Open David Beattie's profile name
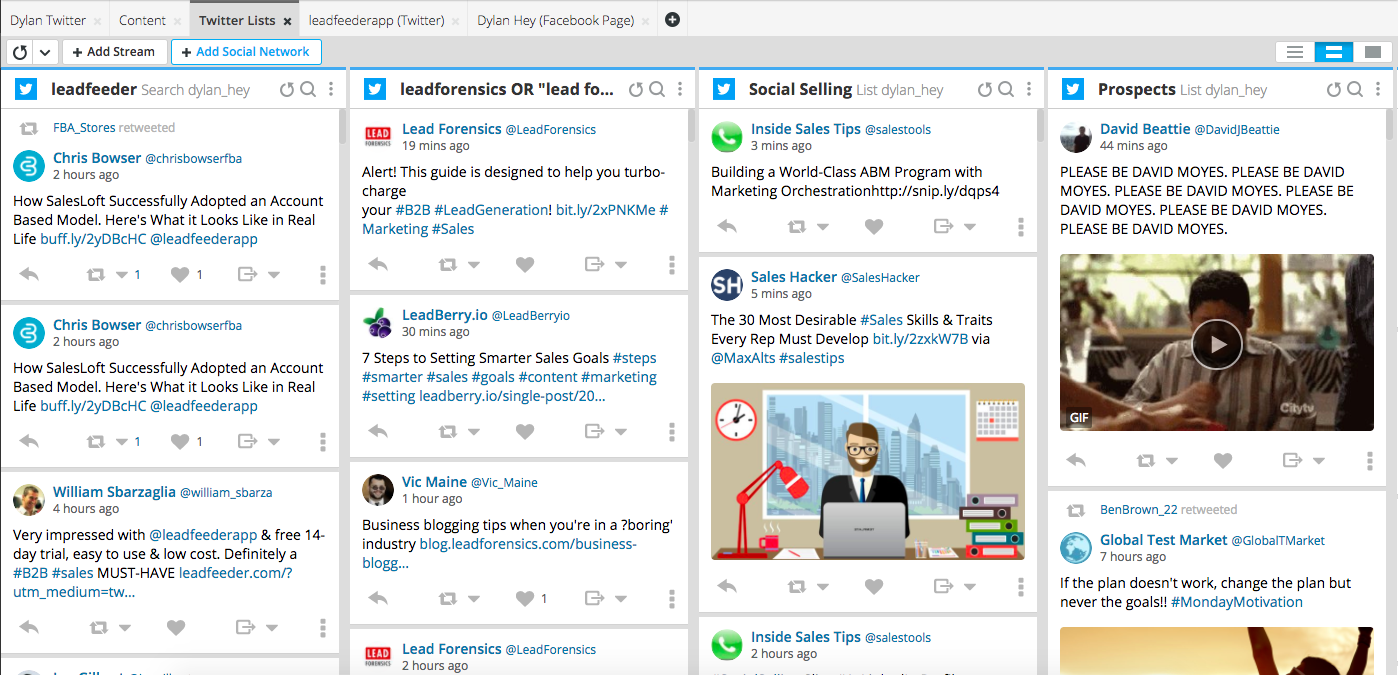 (1145, 129)
